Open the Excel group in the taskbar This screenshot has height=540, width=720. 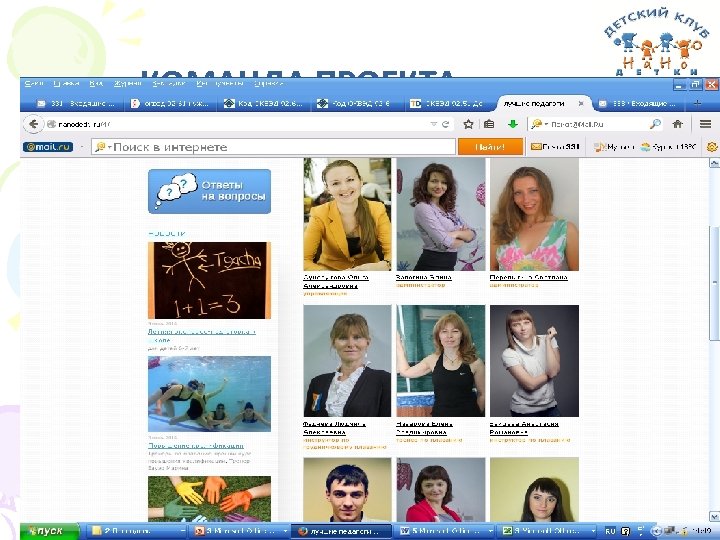548,531
